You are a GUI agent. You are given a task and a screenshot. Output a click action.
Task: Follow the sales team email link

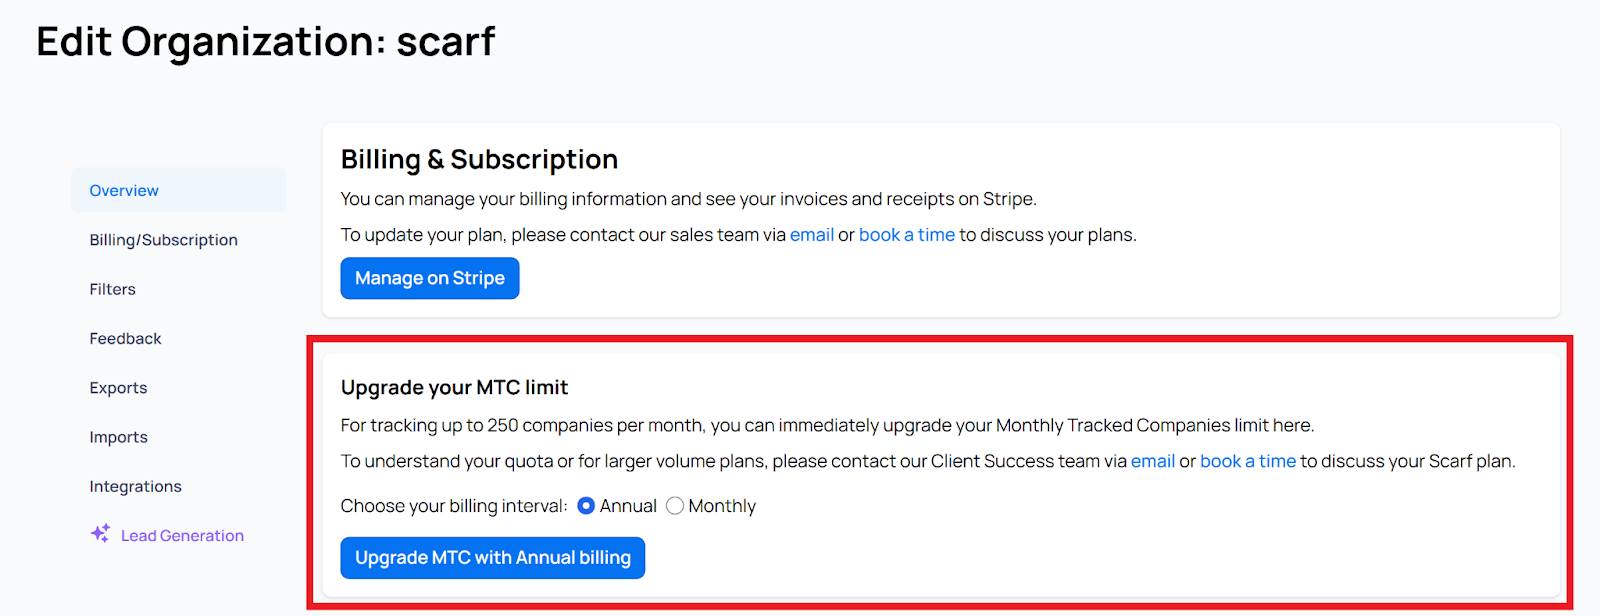811,235
